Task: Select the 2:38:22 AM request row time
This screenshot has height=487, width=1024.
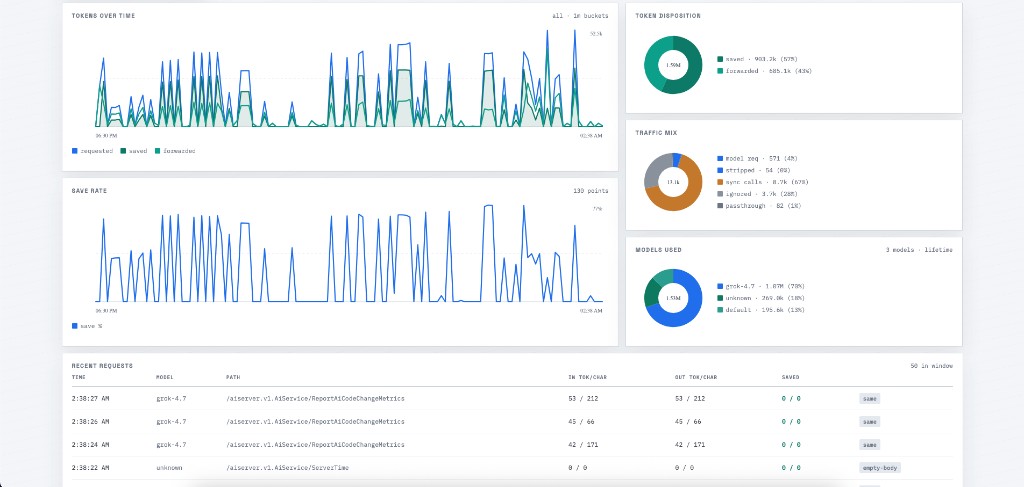Action: [x=90, y=468]
